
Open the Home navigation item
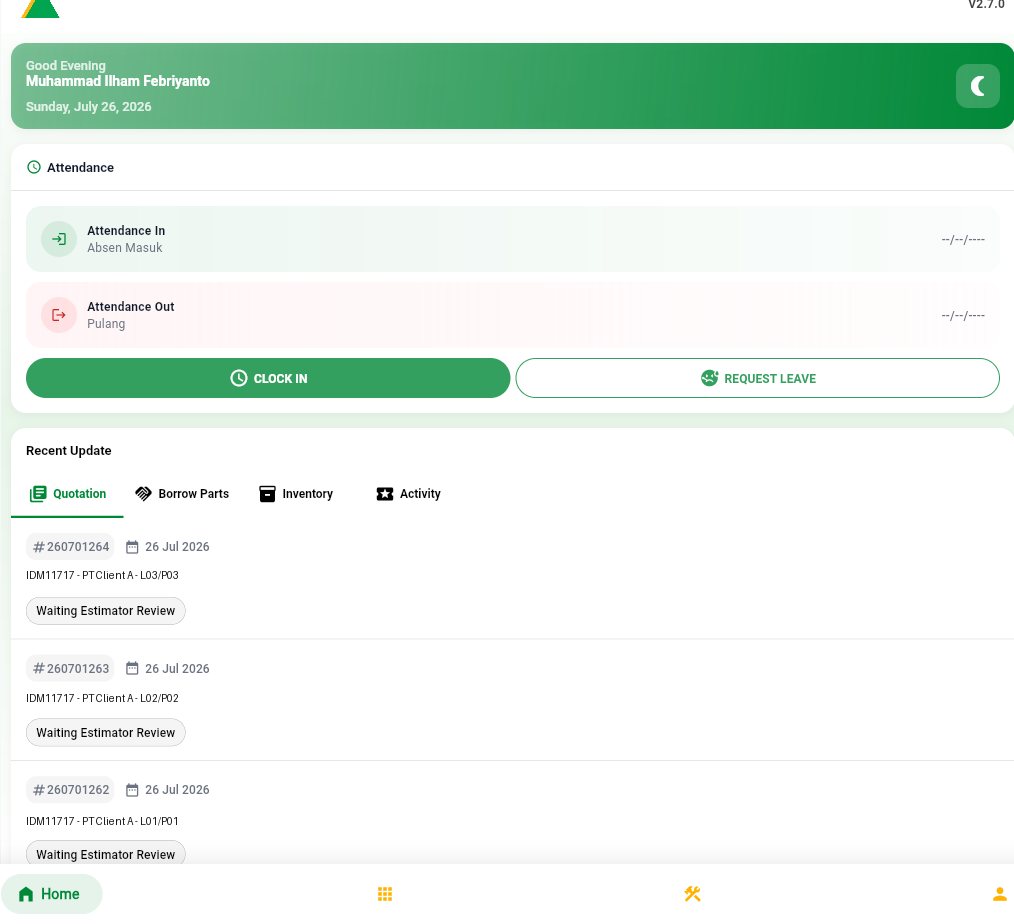pyautogui.click(x=51, y=894)
